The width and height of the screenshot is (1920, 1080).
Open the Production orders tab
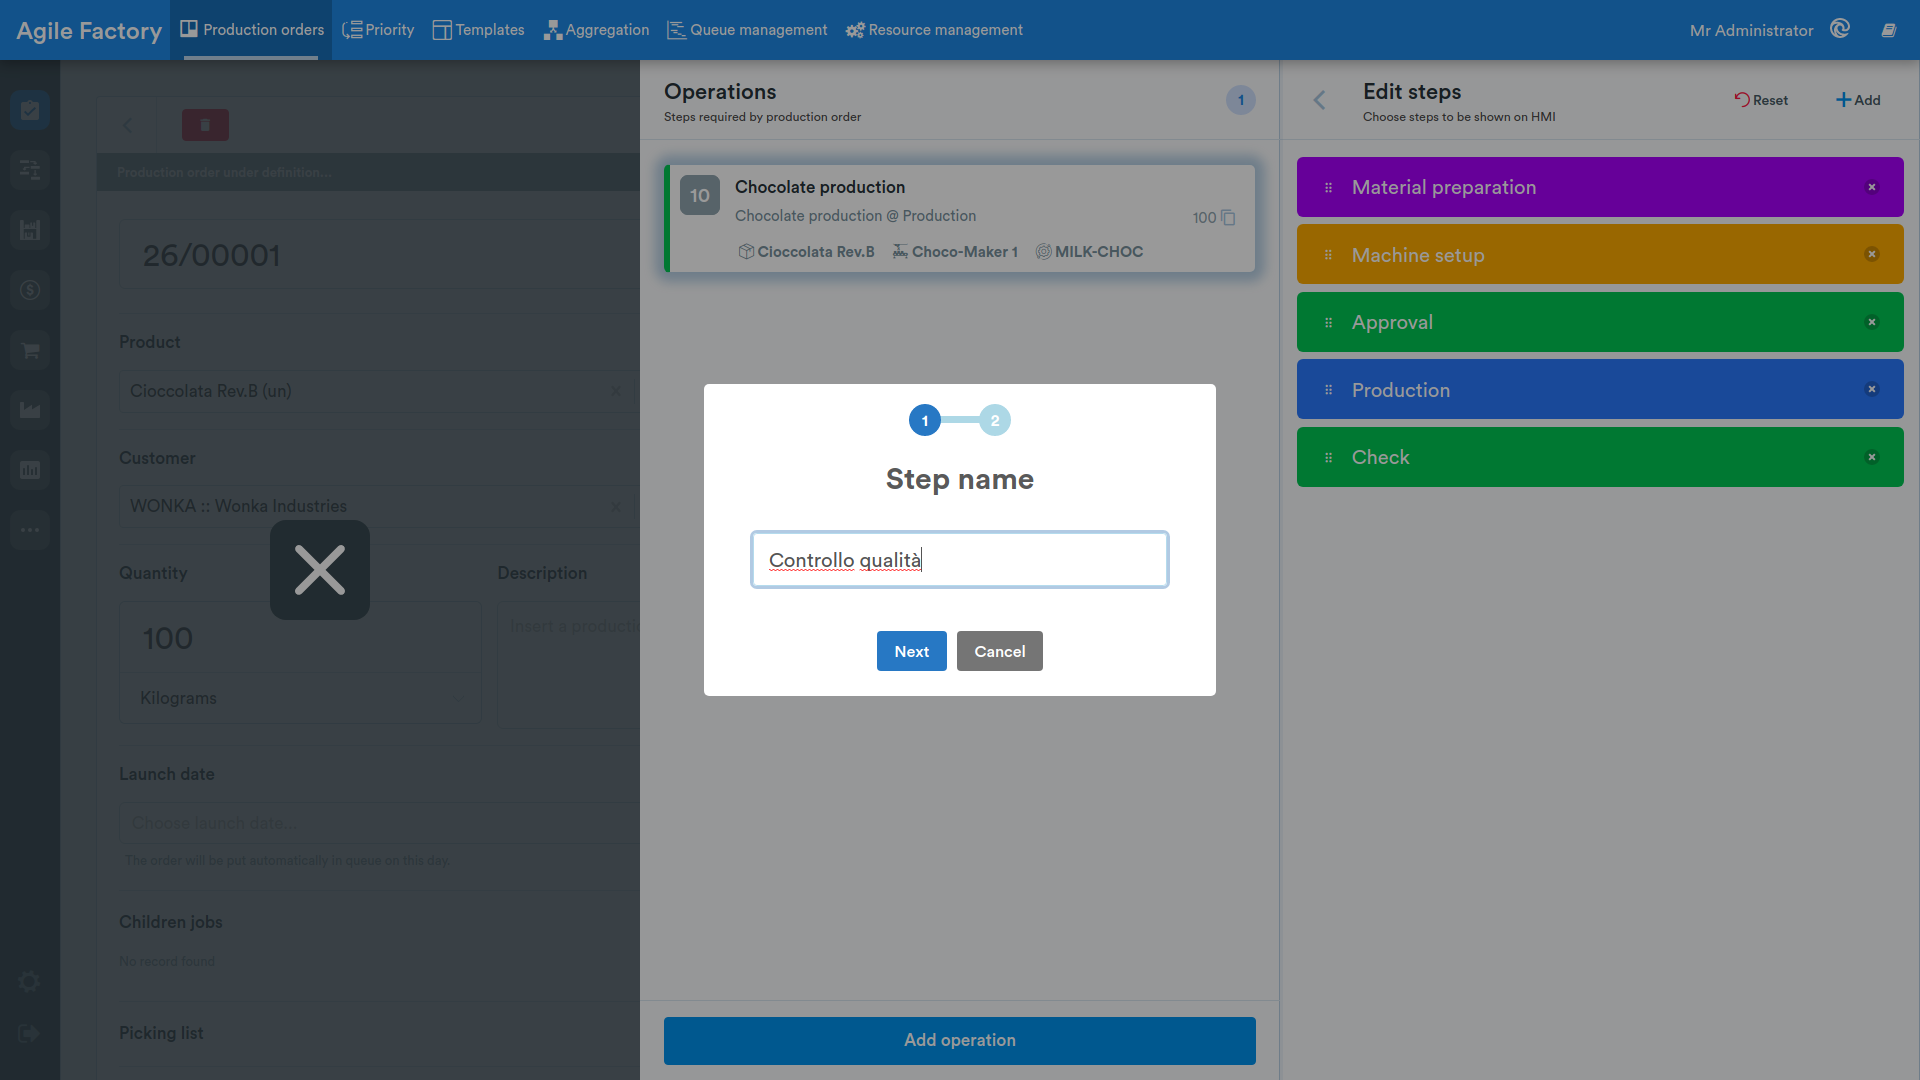click(252, 30)
